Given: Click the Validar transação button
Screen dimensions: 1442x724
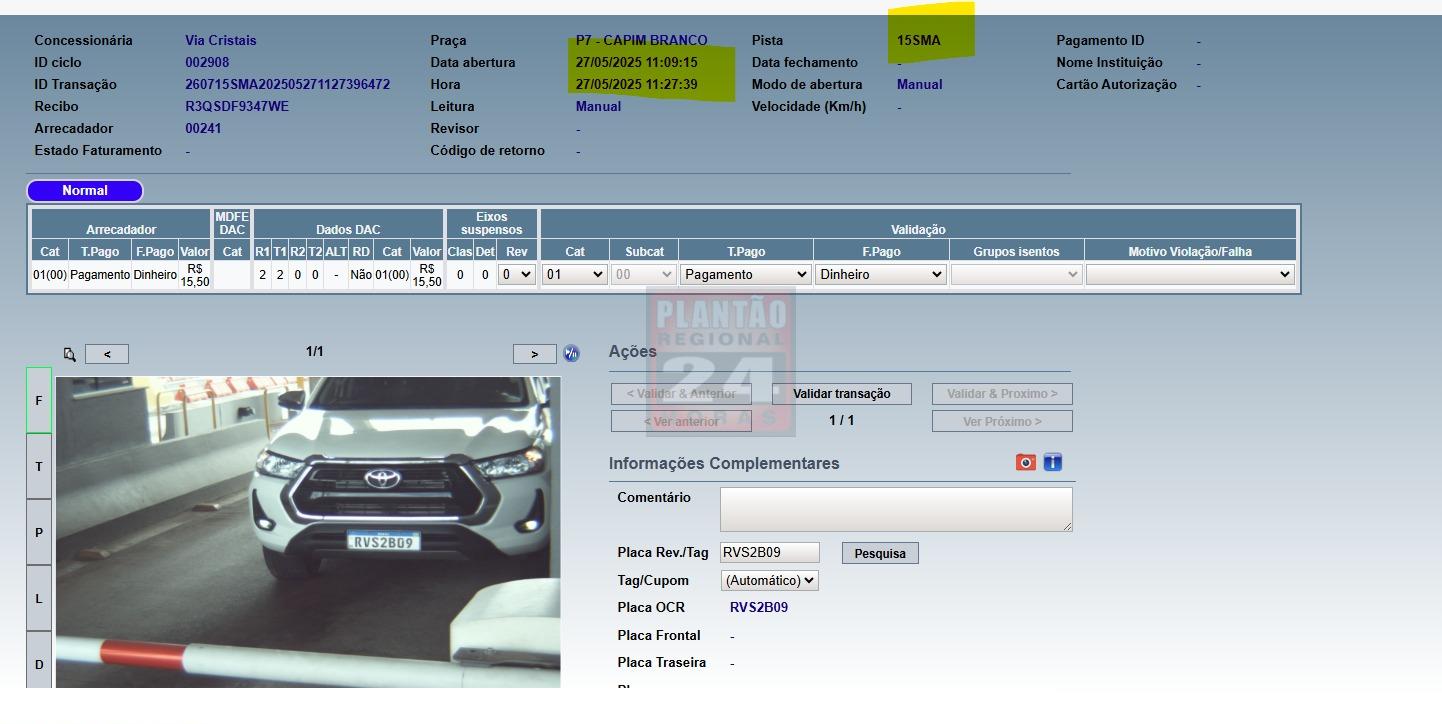Looking at the screenshot, I should tap(841, 394).
